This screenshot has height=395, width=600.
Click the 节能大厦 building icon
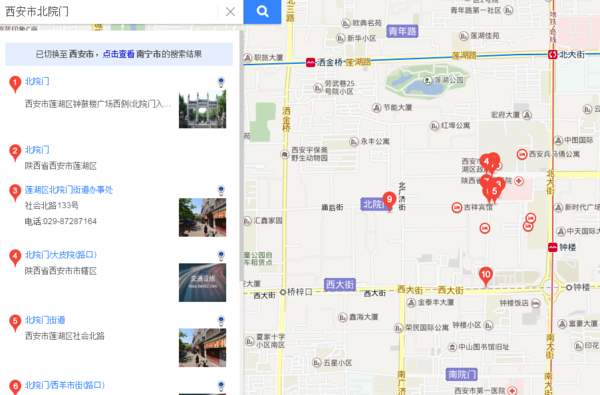(377, 108)
